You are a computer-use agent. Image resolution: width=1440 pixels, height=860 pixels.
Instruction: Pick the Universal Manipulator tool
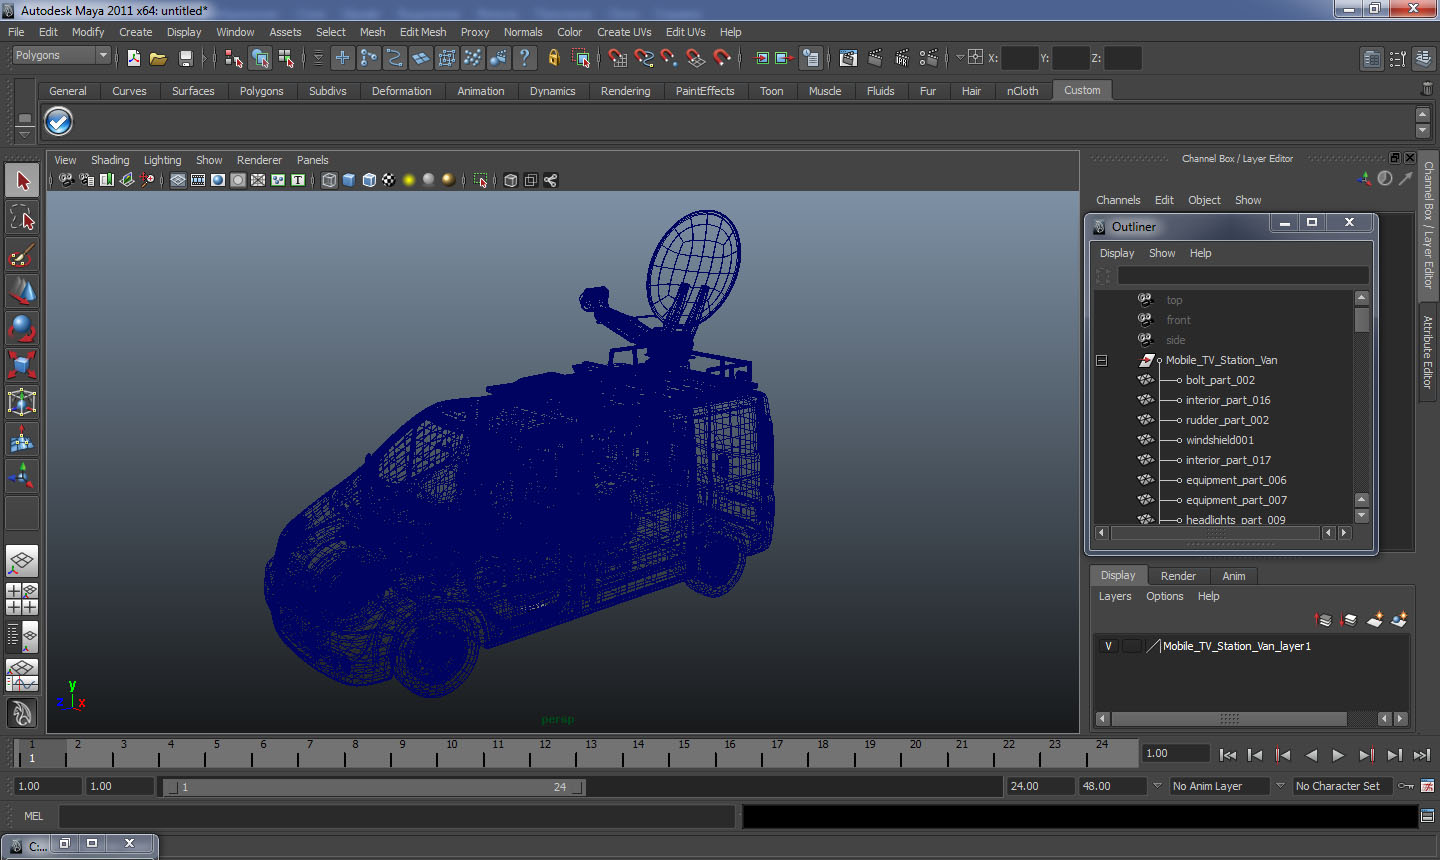pyautogui.click(x=22, y=402)
